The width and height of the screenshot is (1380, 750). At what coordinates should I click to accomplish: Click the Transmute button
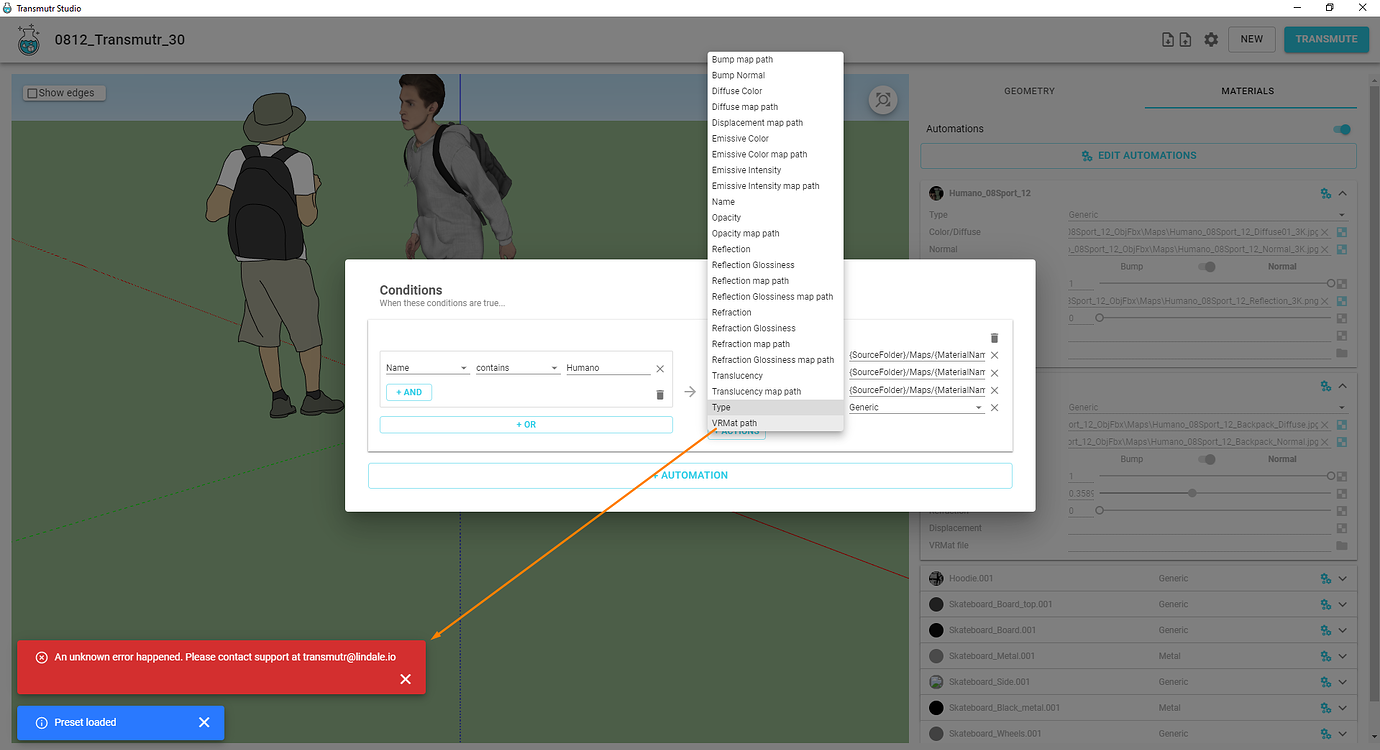(1326, 39)
